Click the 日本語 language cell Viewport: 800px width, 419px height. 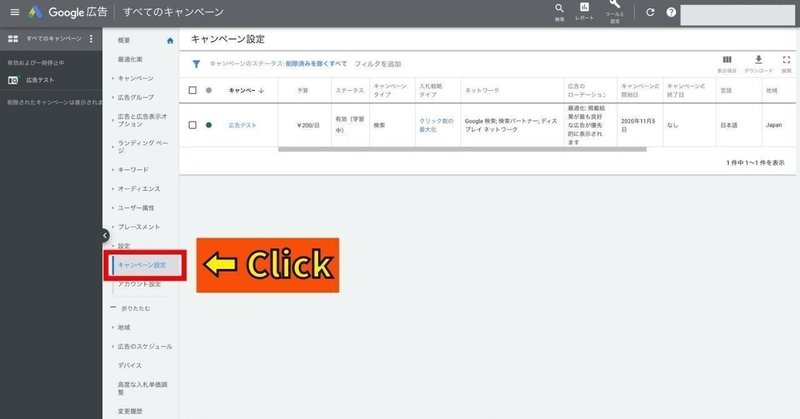729,125
